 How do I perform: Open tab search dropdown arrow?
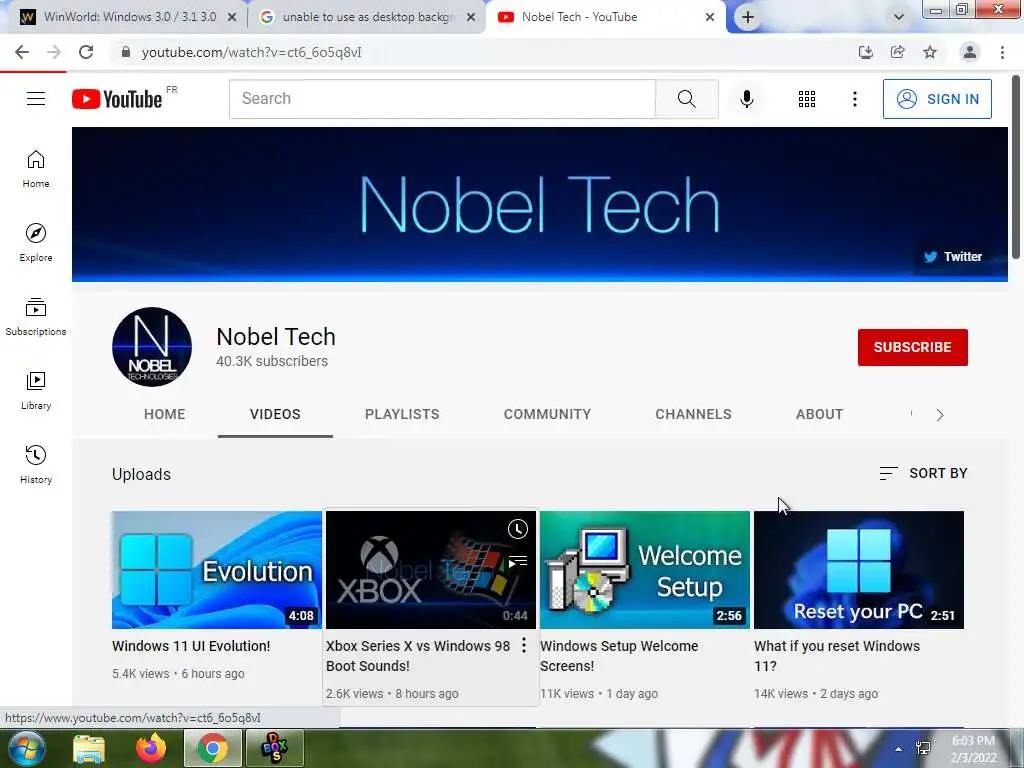(x=899, y=17)
